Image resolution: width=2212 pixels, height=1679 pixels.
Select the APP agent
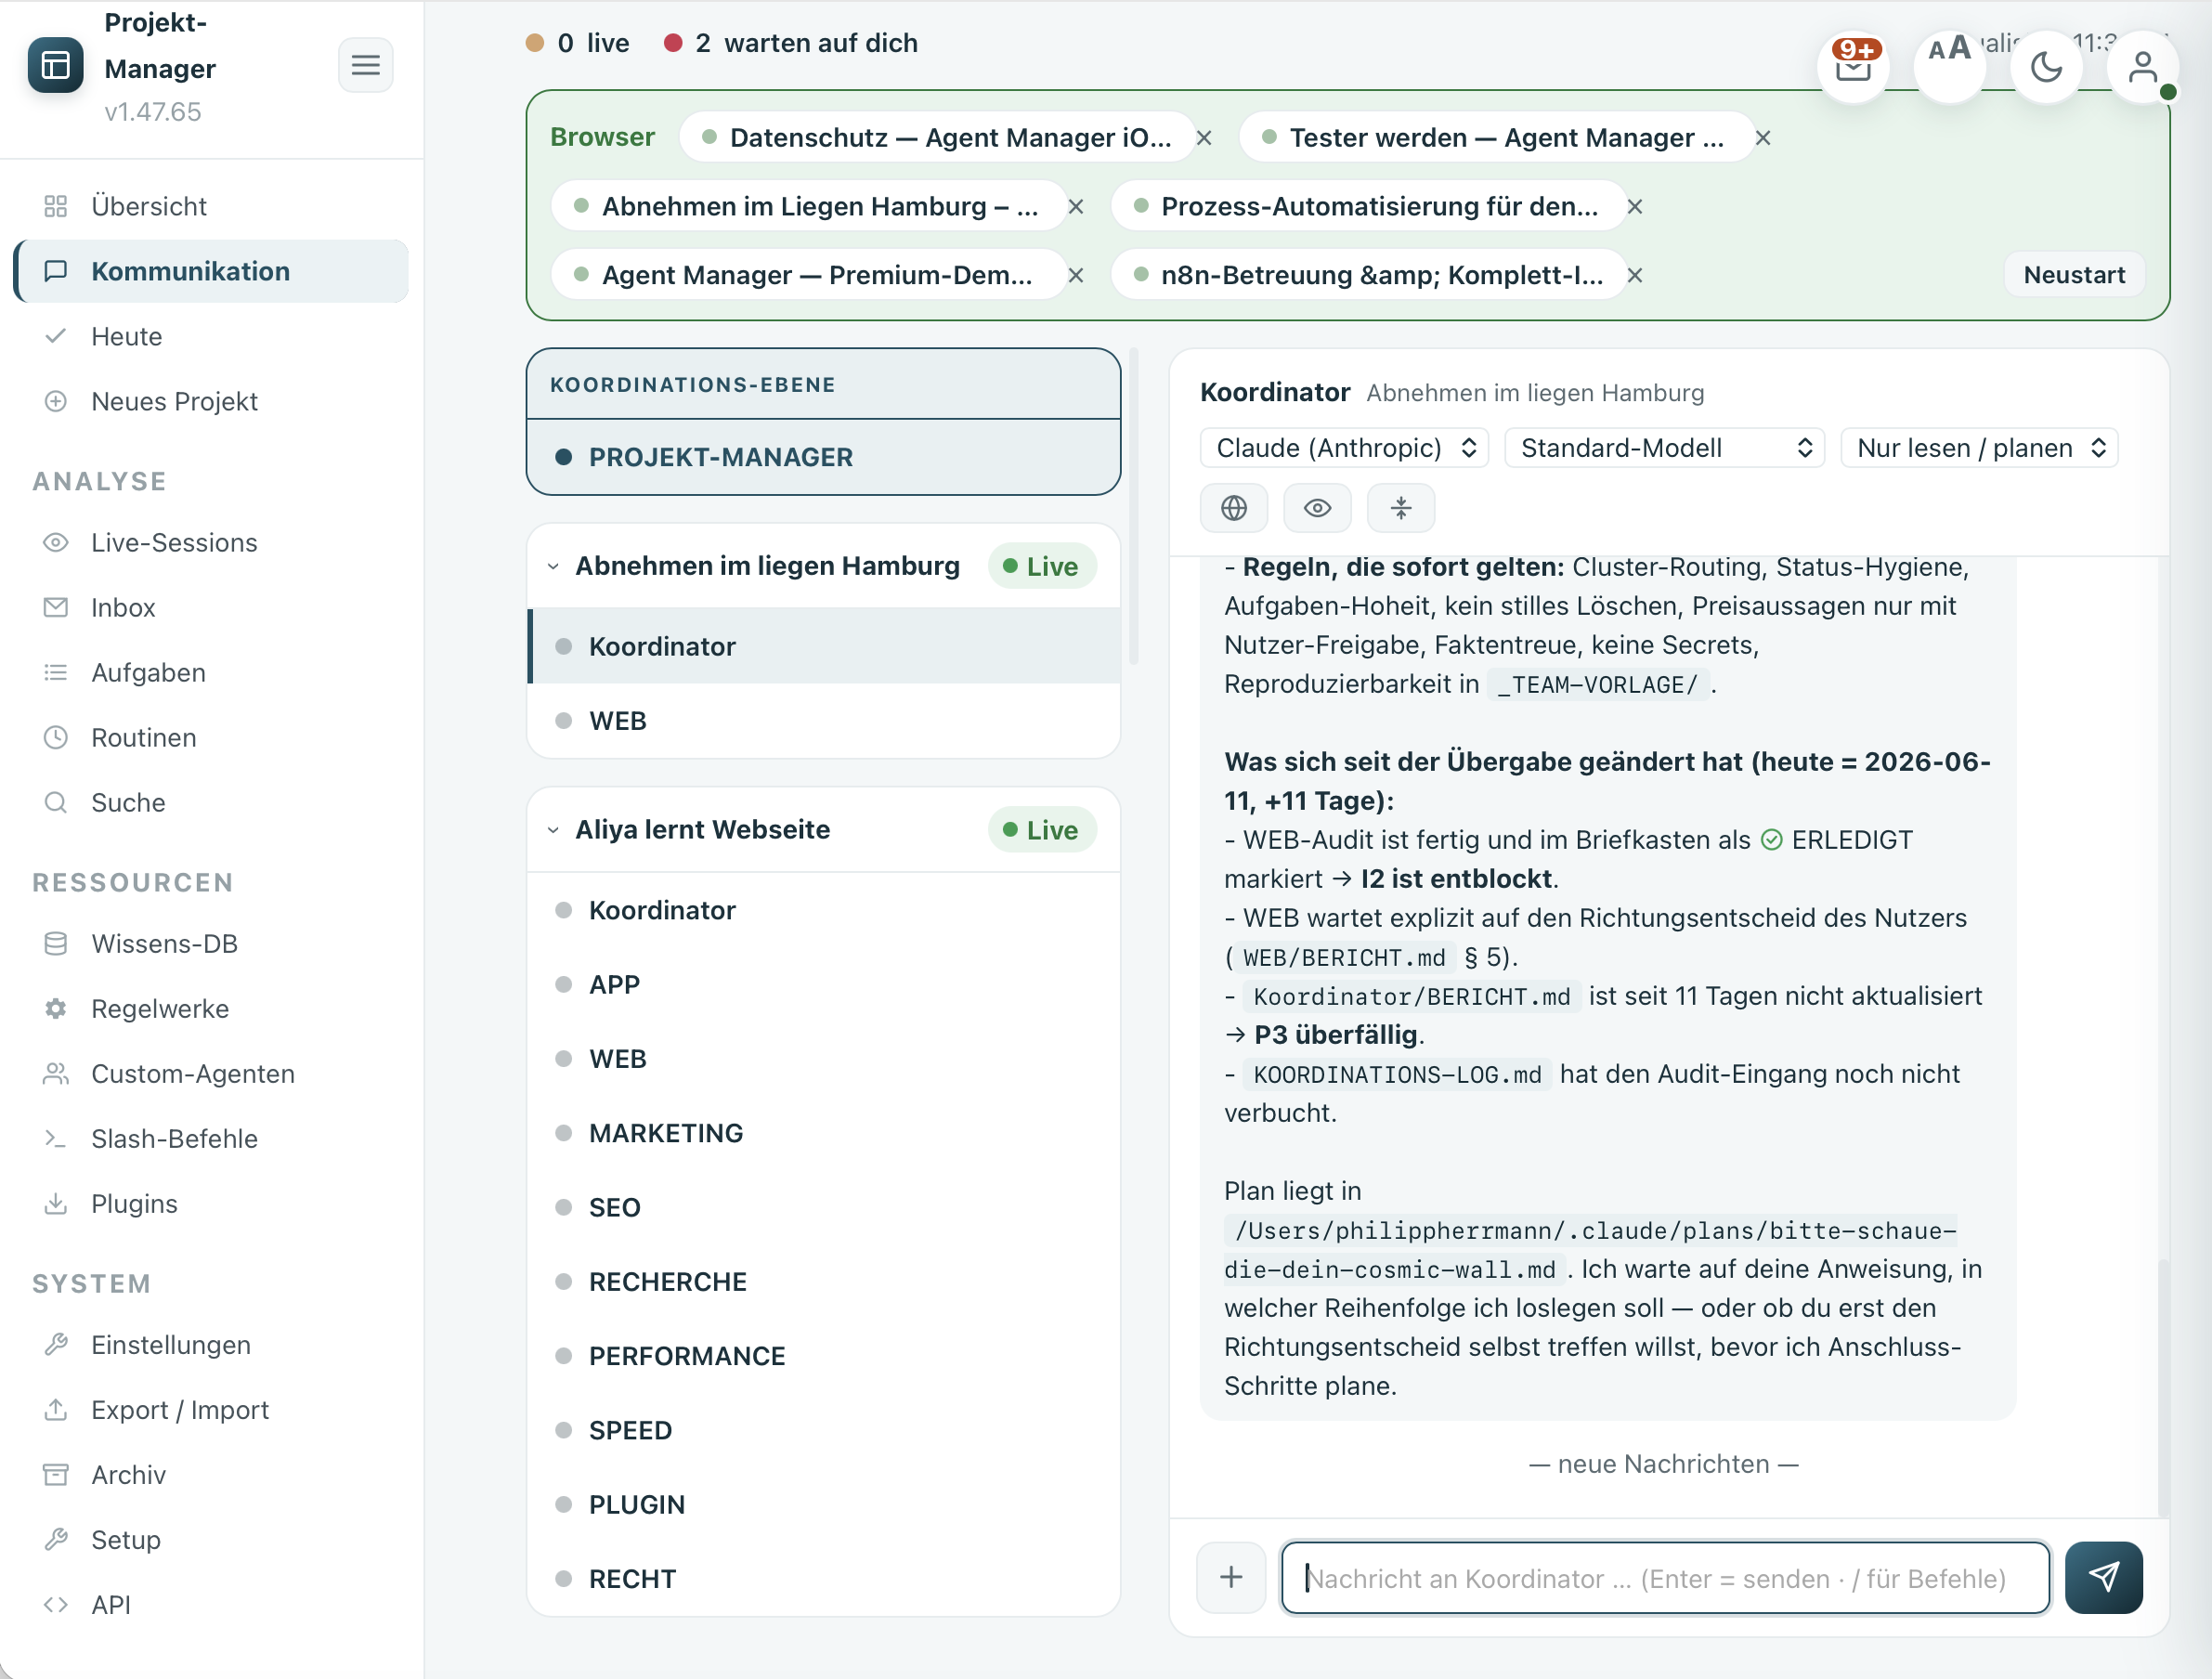823,984
